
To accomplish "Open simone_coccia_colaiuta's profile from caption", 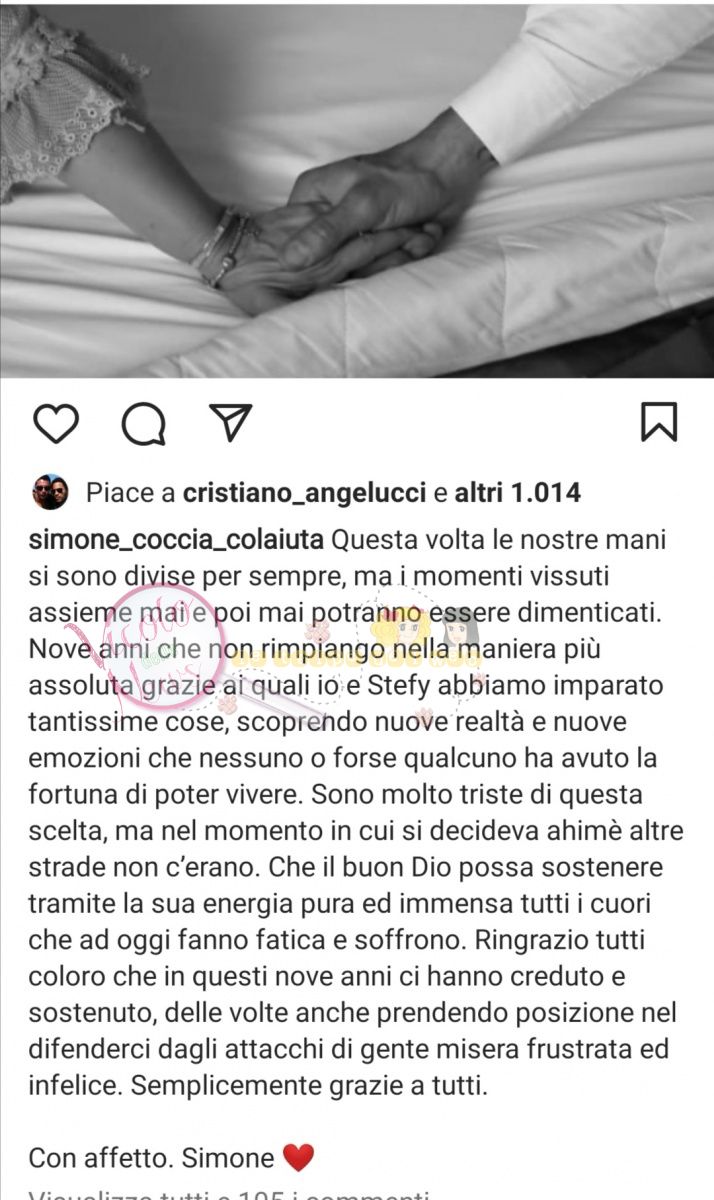I will [176, 541].
